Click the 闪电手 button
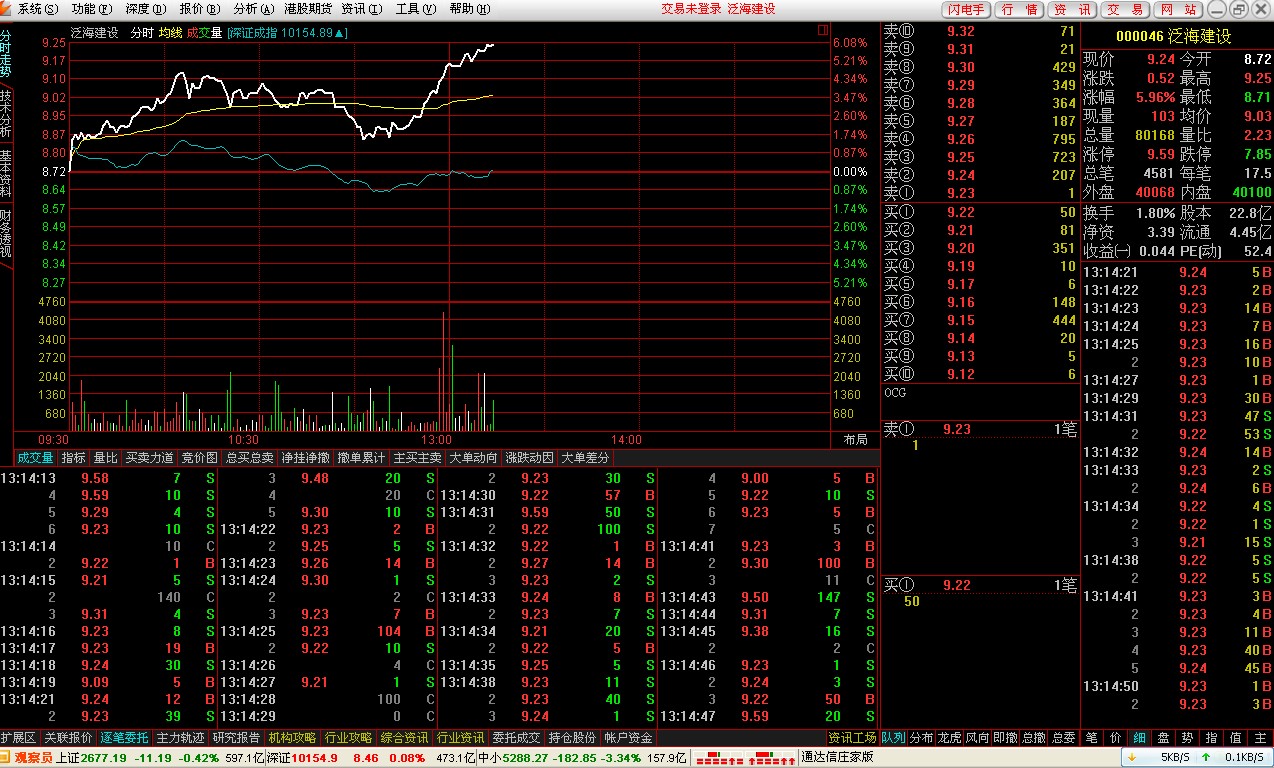 click(967, 9)
